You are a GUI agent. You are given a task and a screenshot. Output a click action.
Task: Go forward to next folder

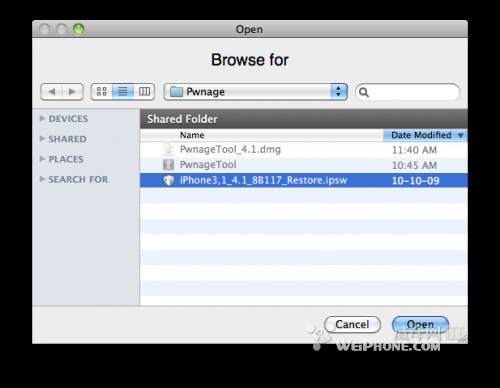tap(72, 91)
